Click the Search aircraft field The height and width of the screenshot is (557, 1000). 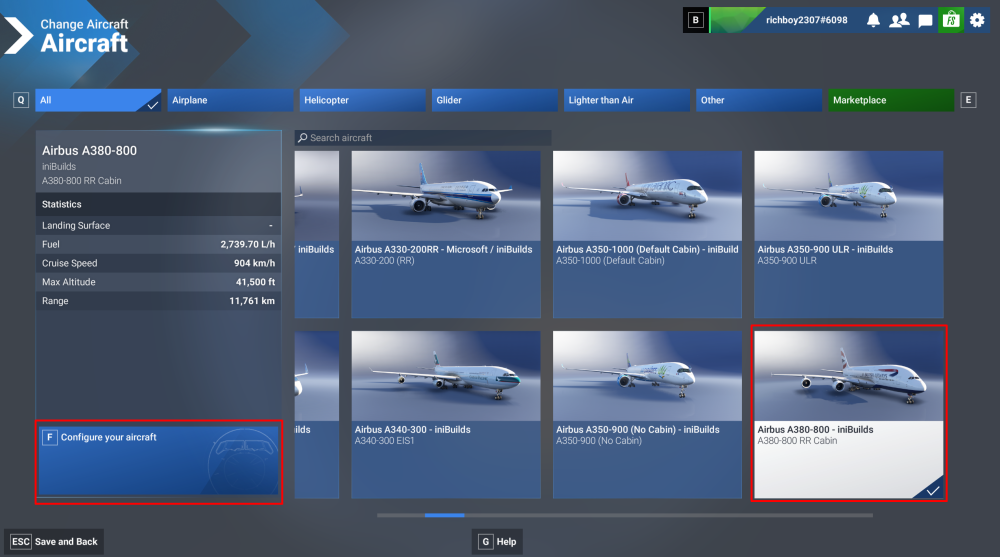coord(423,138)
